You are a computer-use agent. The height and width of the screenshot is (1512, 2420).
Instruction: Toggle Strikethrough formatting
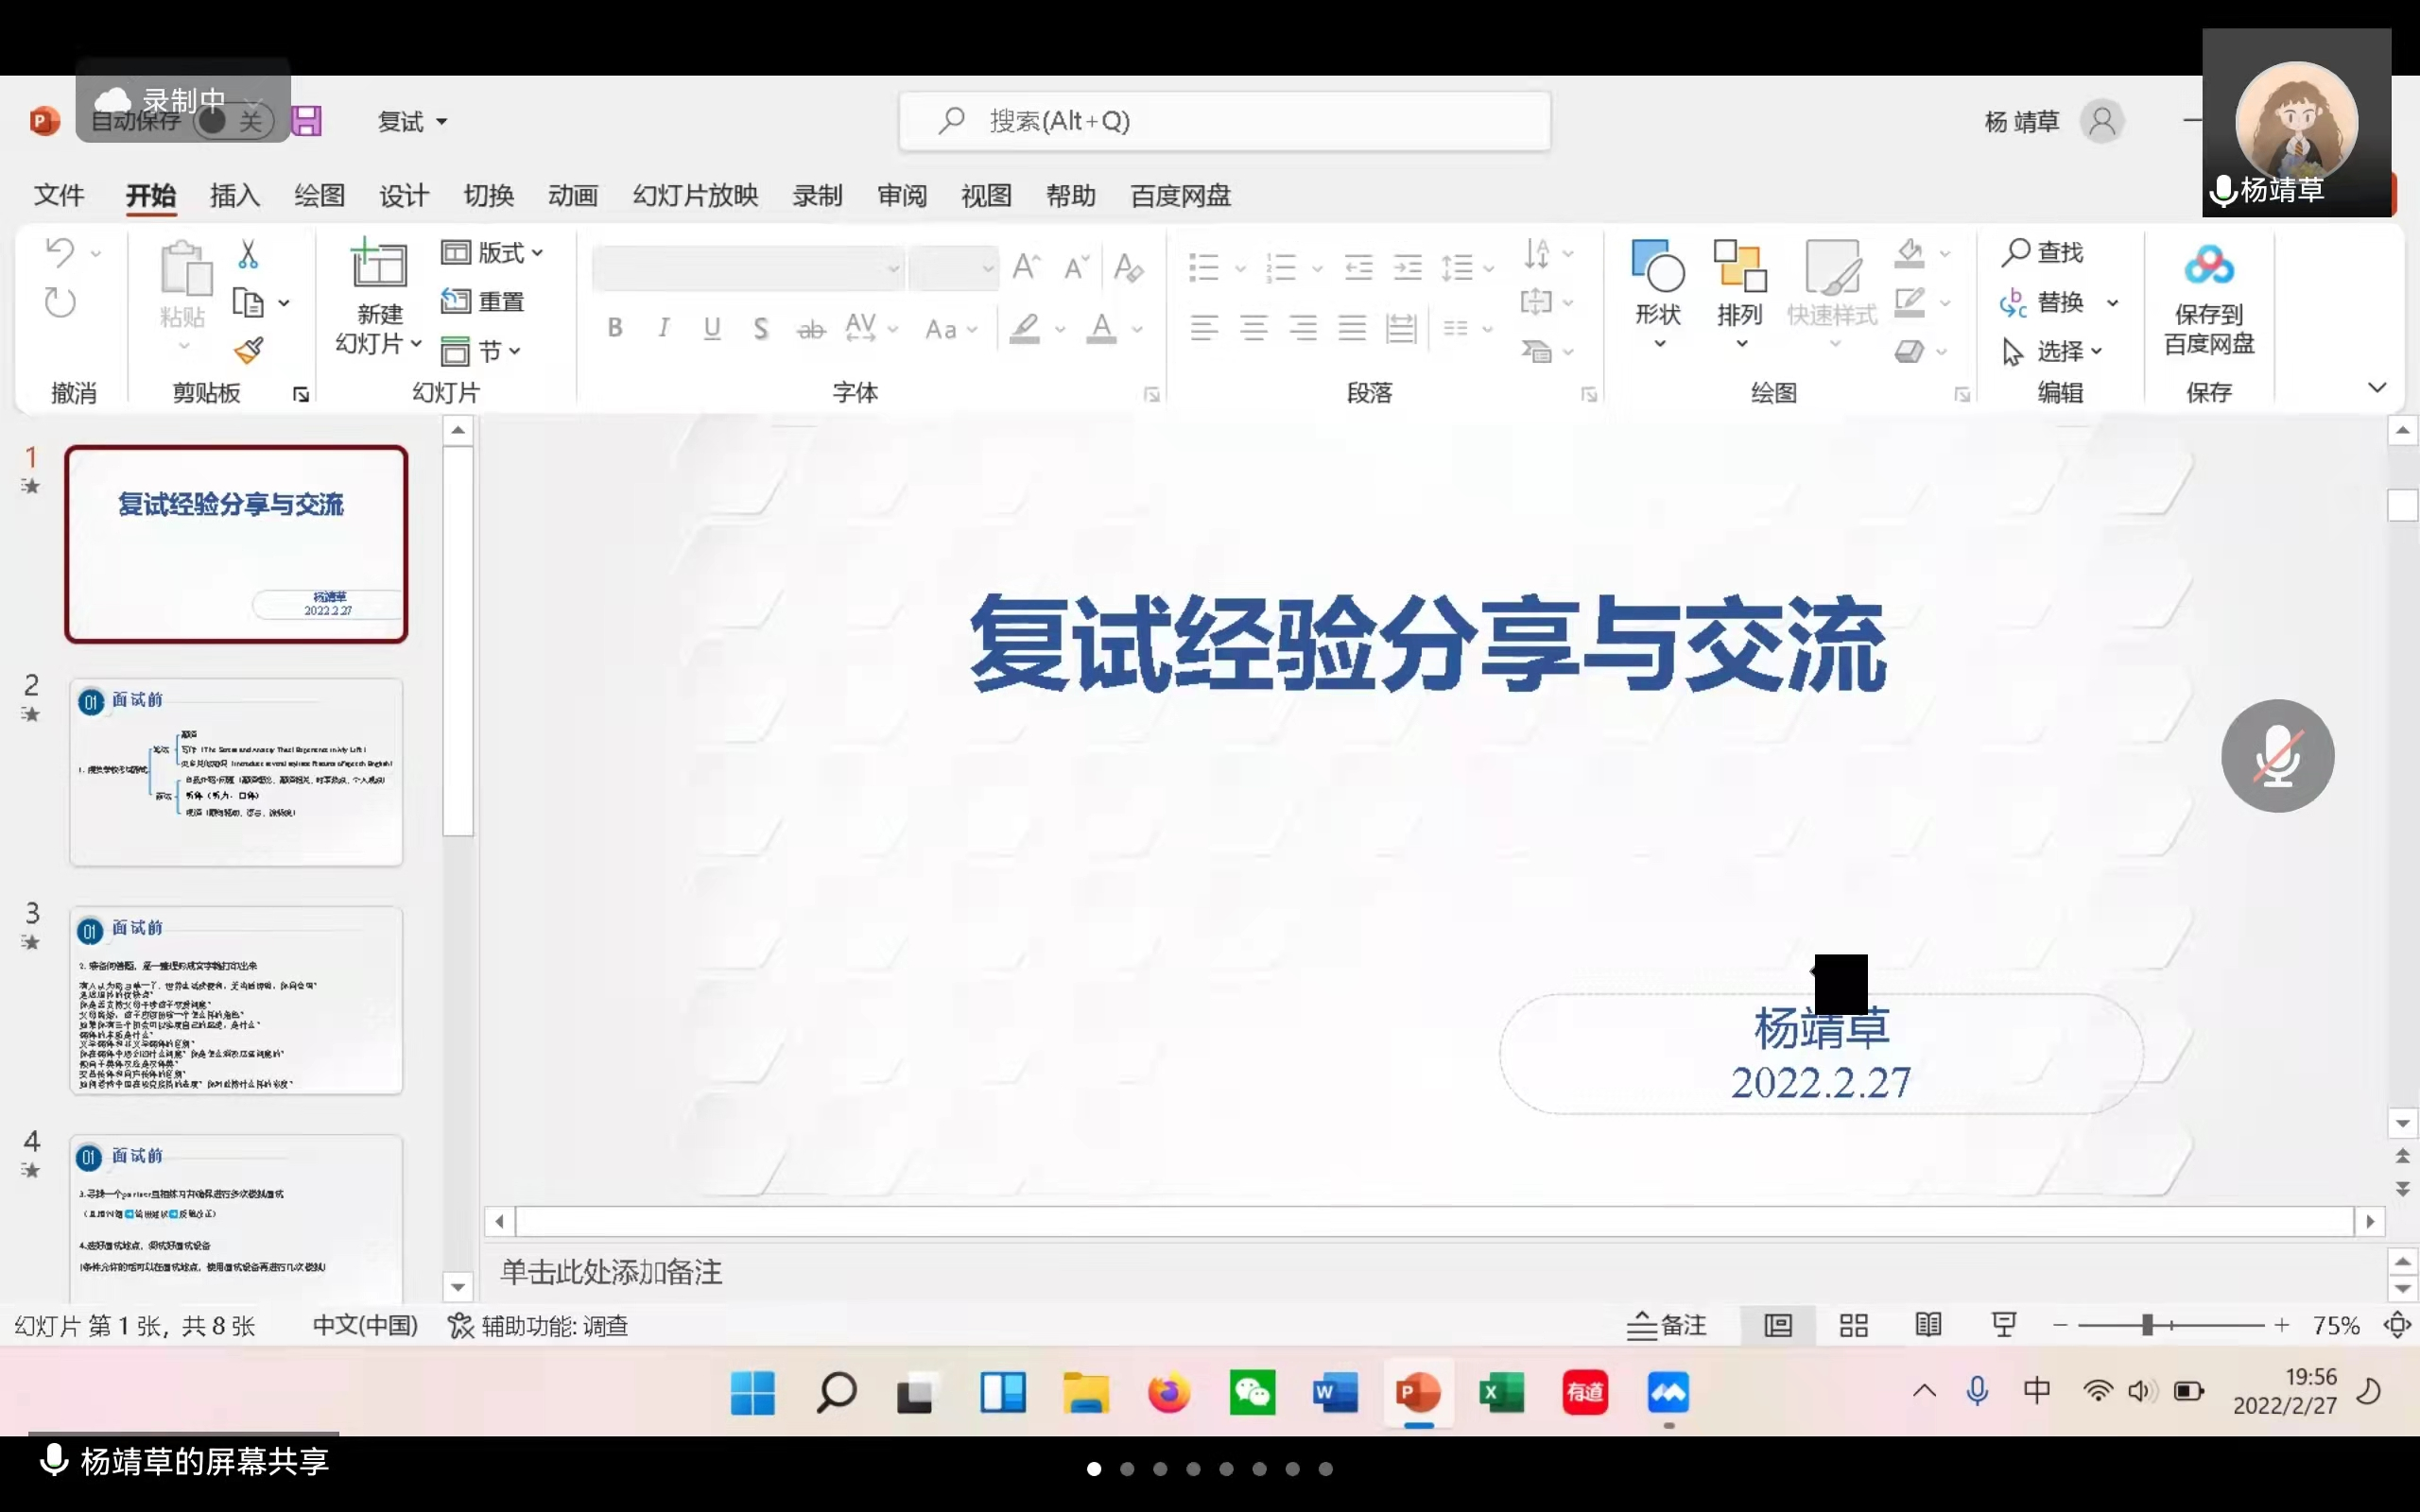[811, 329]
